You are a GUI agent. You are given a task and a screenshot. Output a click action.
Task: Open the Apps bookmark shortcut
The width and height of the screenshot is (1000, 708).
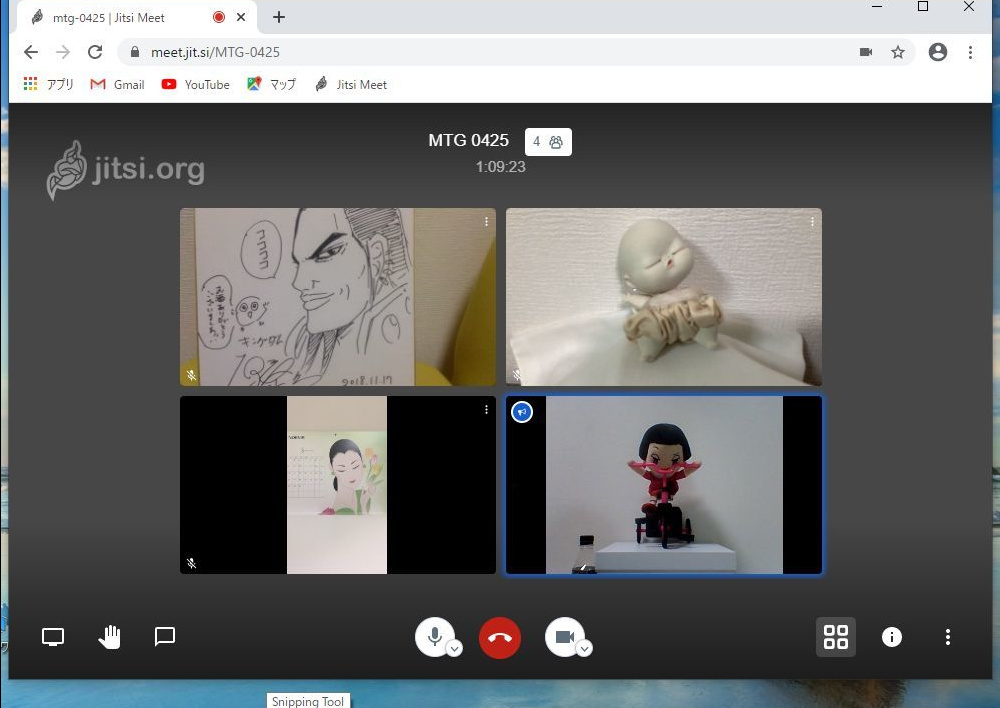coord(48,84)
